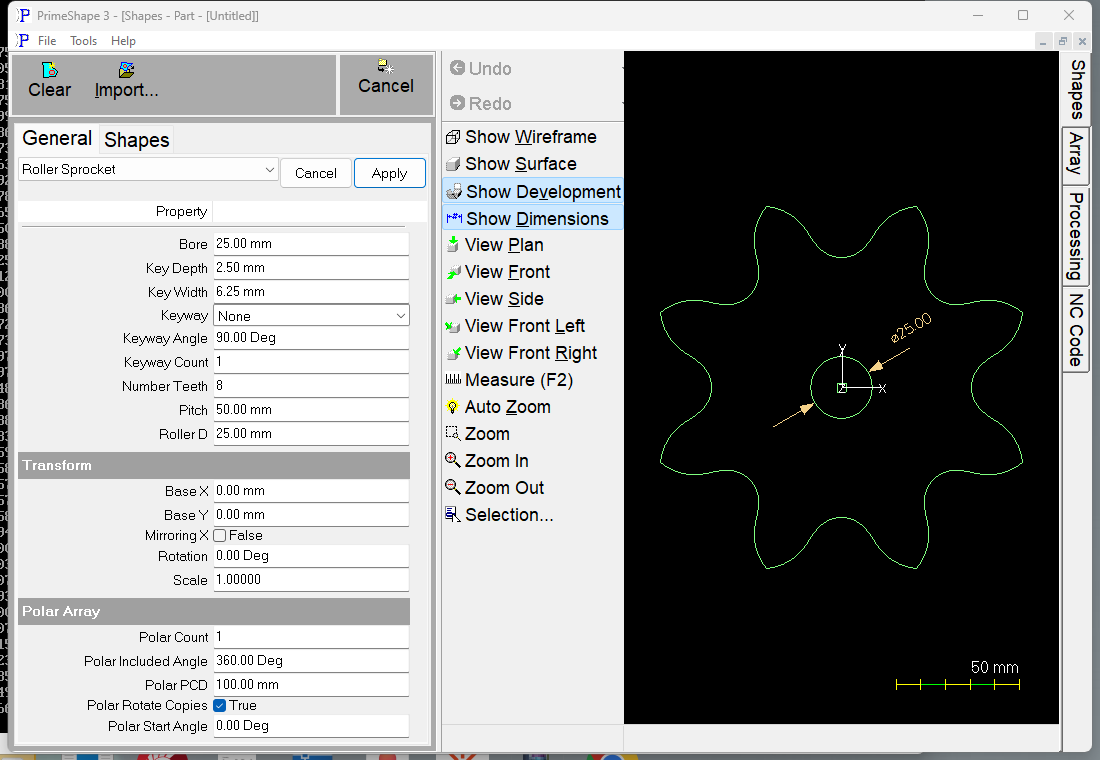The image size is (1100, 760).
Task: Click the Polar PCD value field
Action: [311, 684]
